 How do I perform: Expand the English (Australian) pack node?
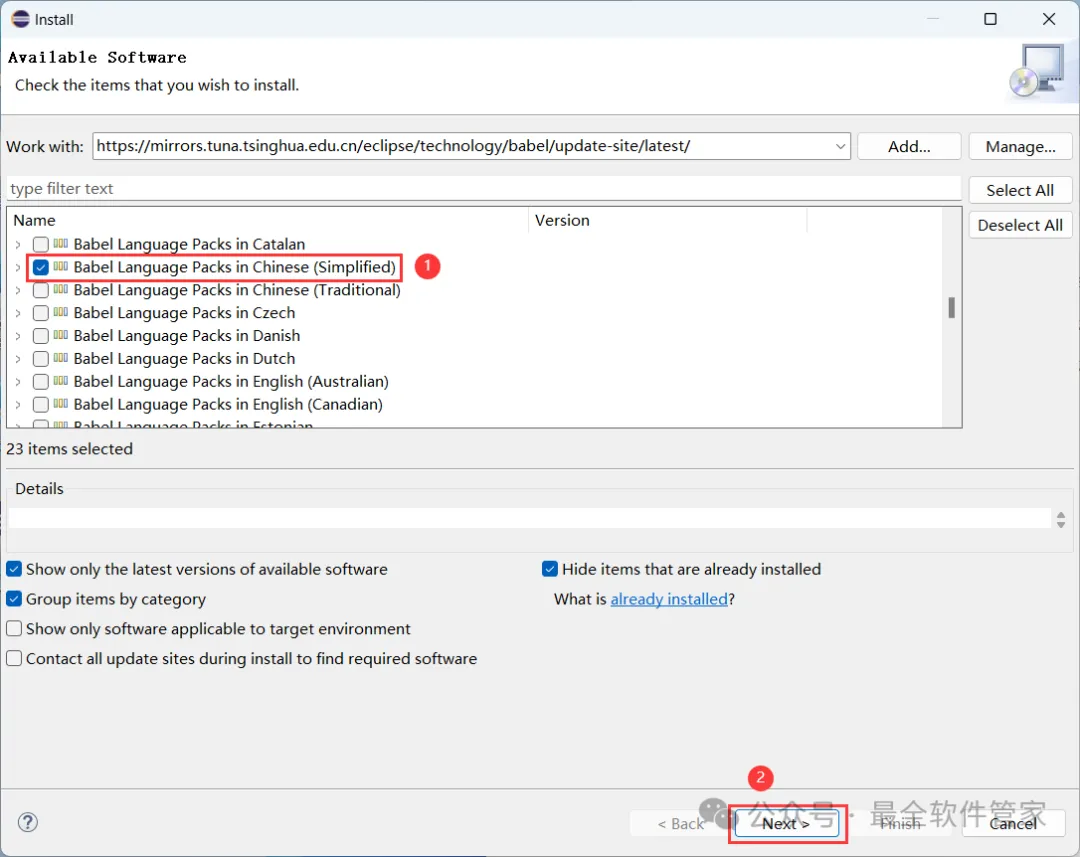point(18,382)
